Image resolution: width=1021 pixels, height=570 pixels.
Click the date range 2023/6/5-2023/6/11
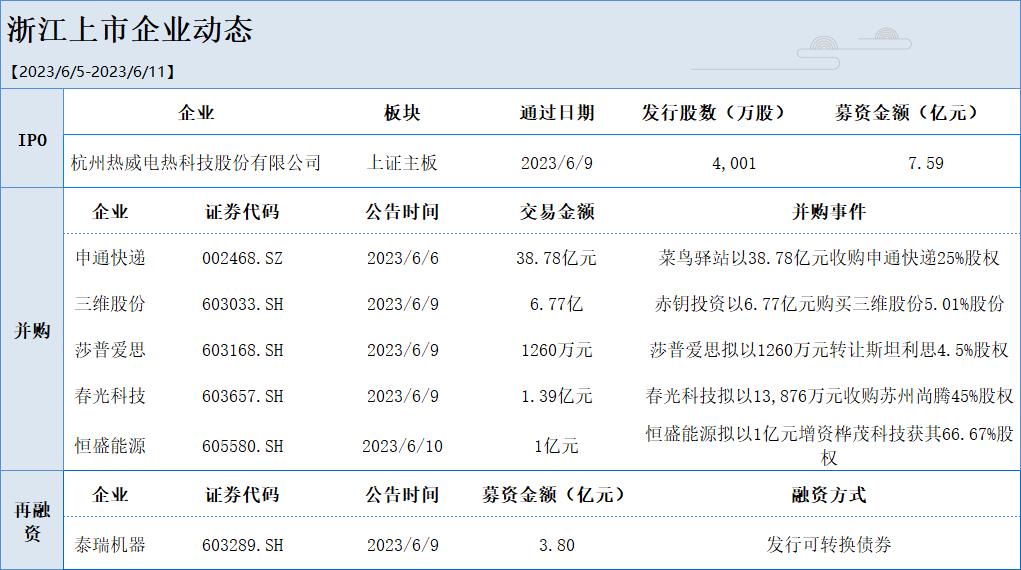92,72
